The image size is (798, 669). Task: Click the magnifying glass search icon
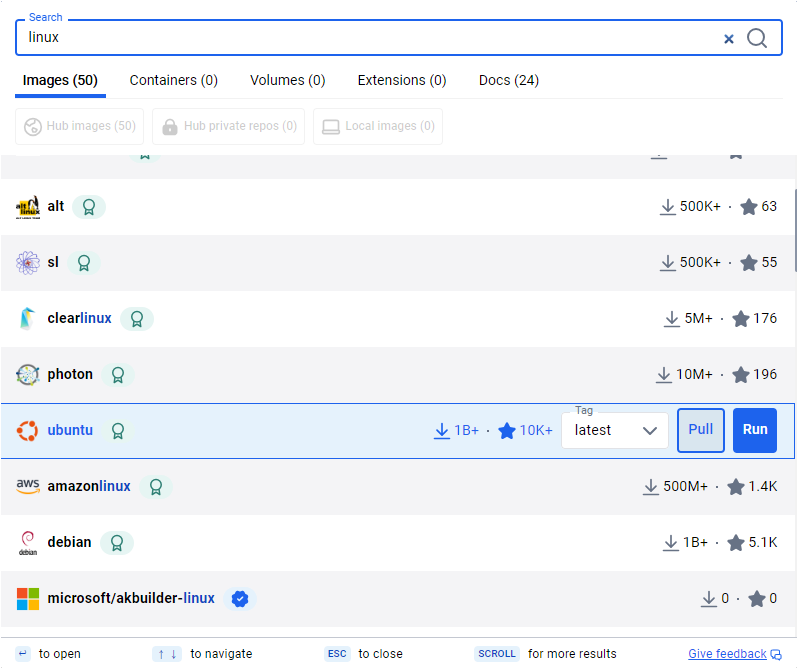pos(757,38)
